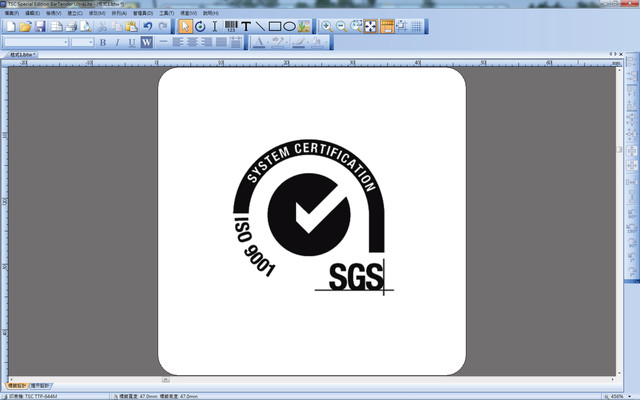Click the fill color bucket swatch

click(x=317, y=42)
